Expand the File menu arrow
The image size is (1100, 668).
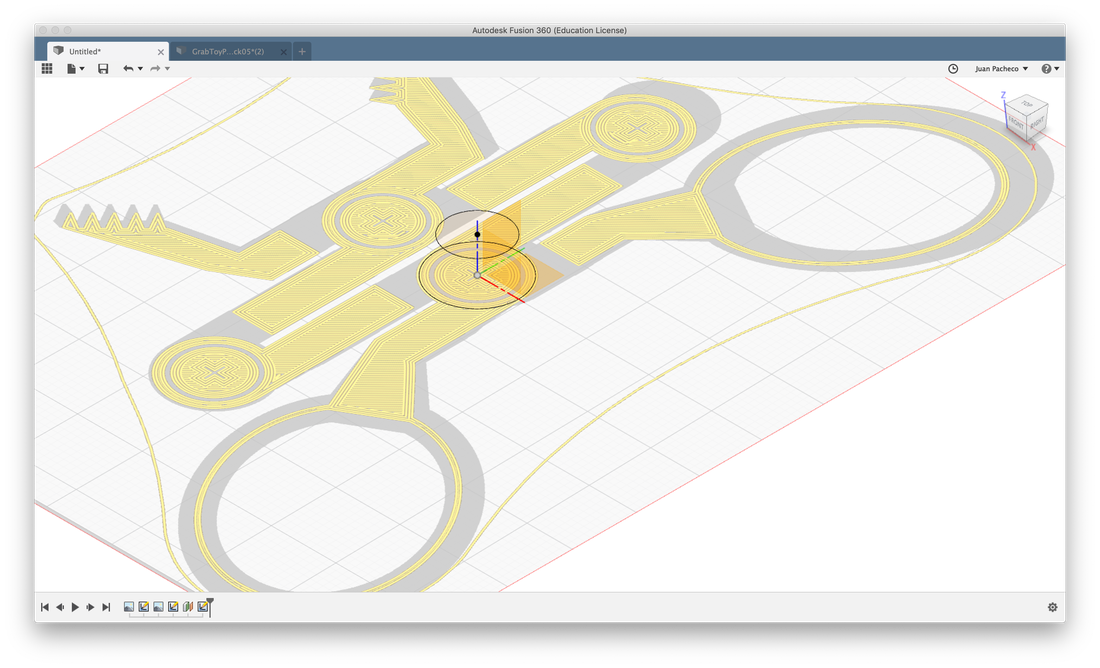pos(82,69)
